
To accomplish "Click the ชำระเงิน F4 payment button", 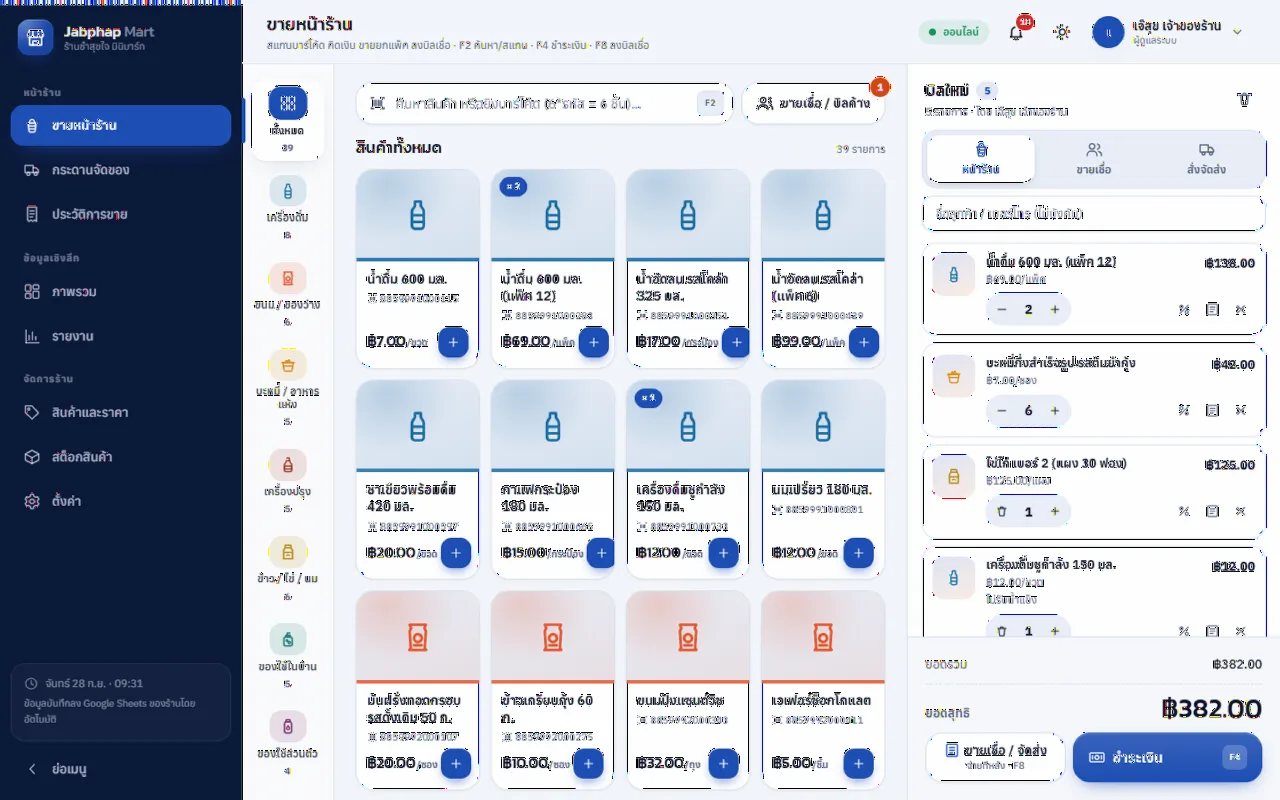I will click(x=1167, y=757).
